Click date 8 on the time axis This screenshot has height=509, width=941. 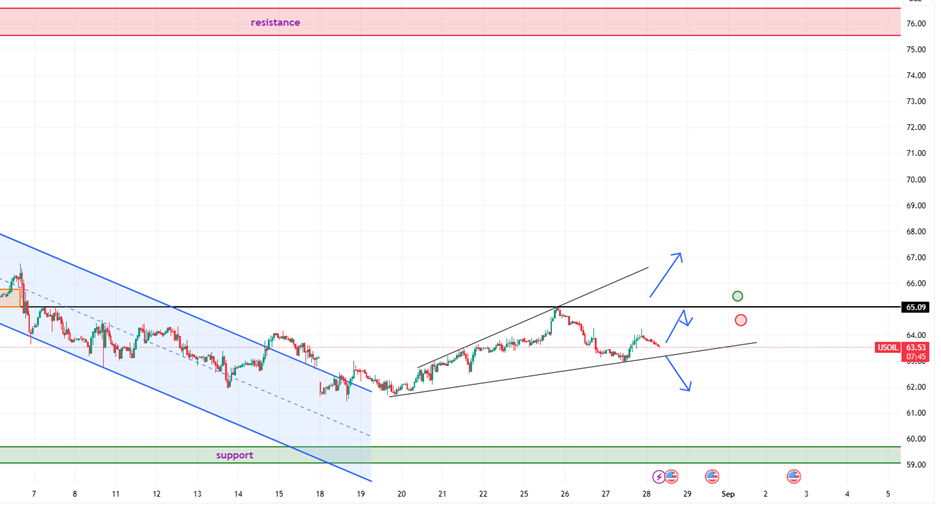pyautogui.click(x=75, y=494)
